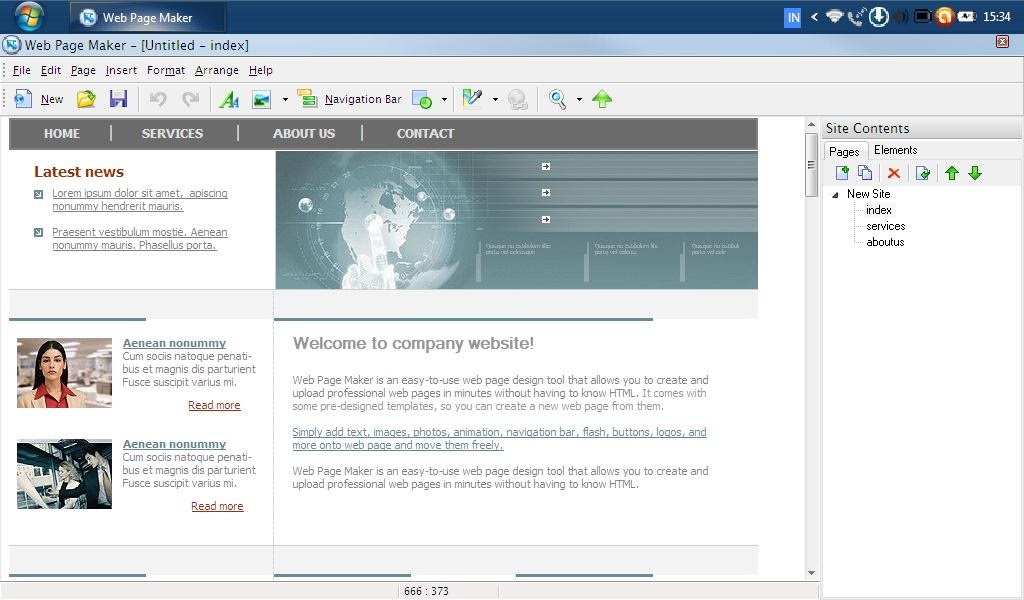Click the first 'Aenean nonummy' heading link
The width and height of the screenshot is (1024, 600).
click(x=174, y=343)
